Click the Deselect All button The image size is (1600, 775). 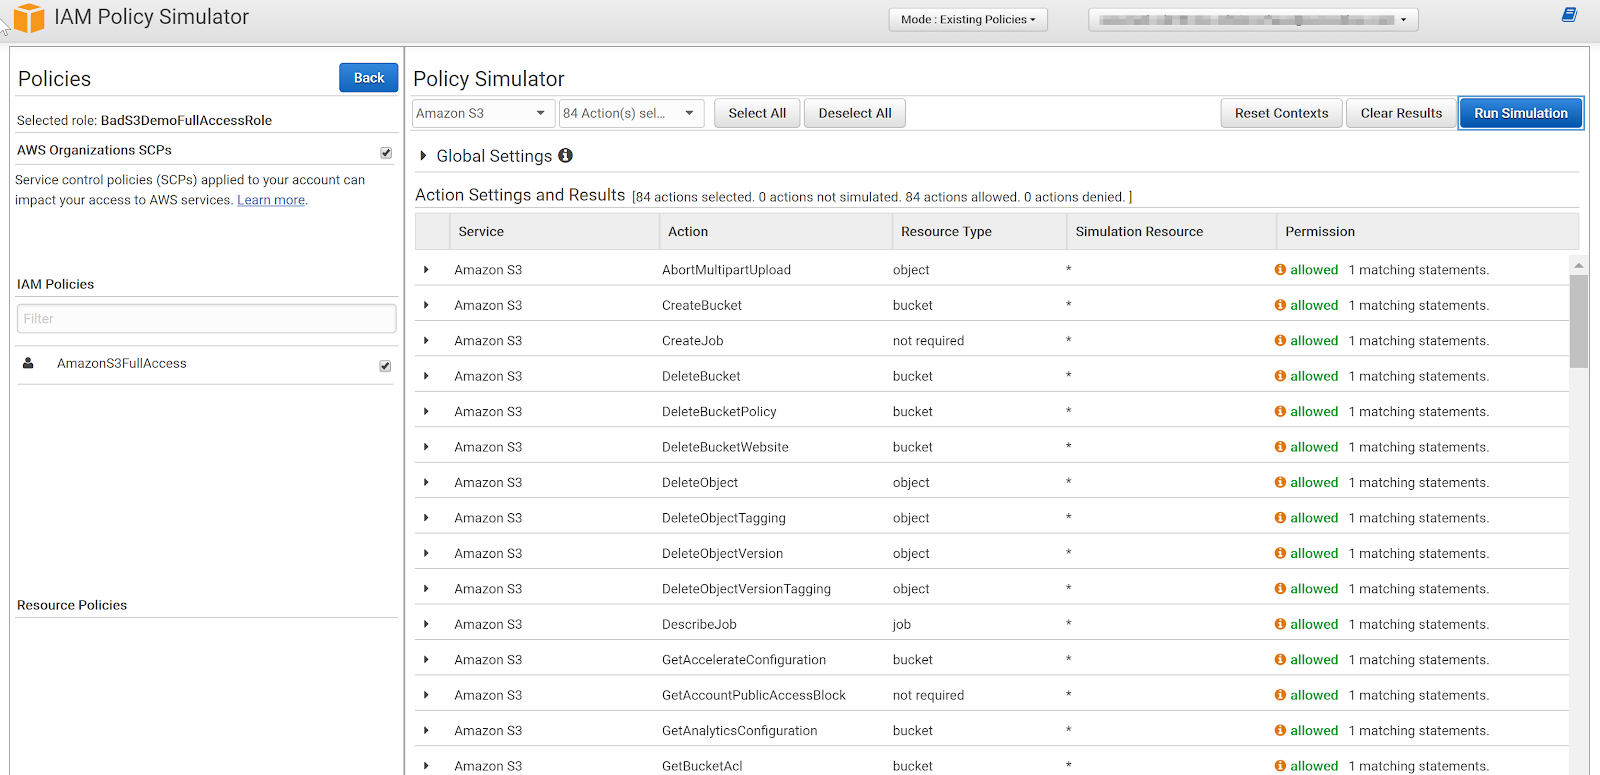855,113
